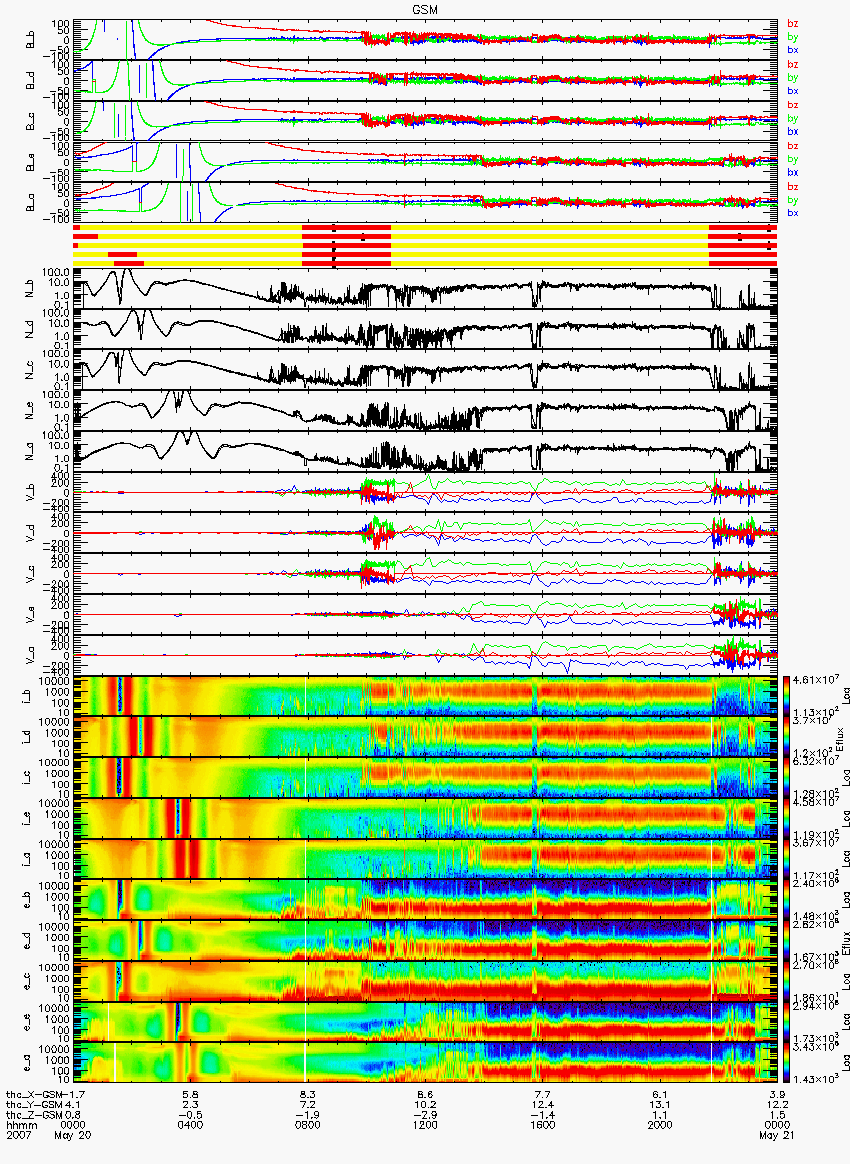Click the N_a density panel label

click(30, 451)
